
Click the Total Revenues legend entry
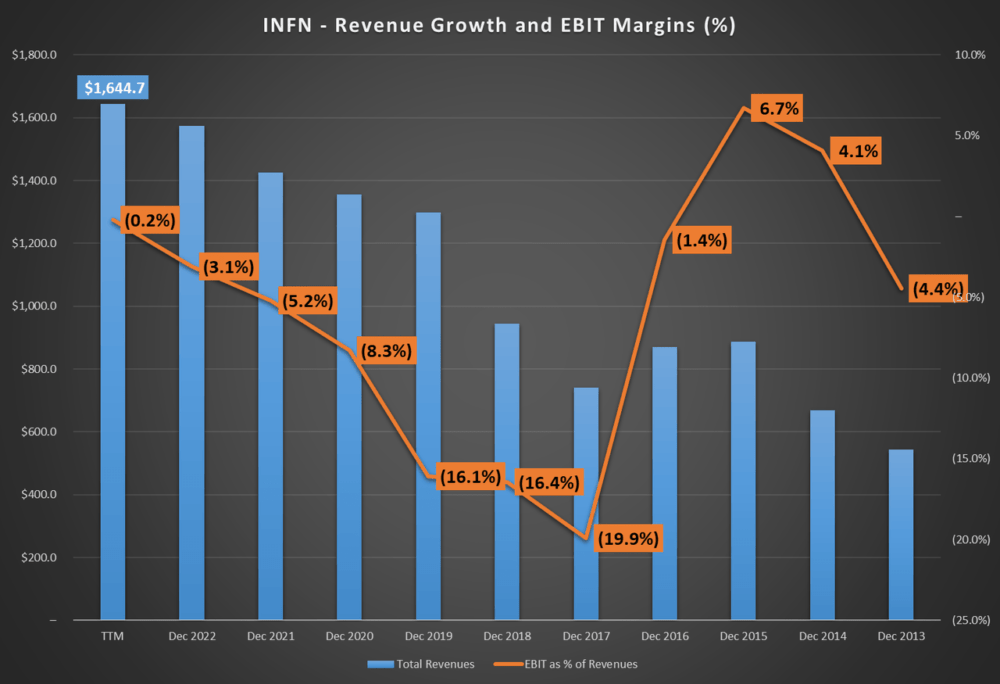coord(421,664)
